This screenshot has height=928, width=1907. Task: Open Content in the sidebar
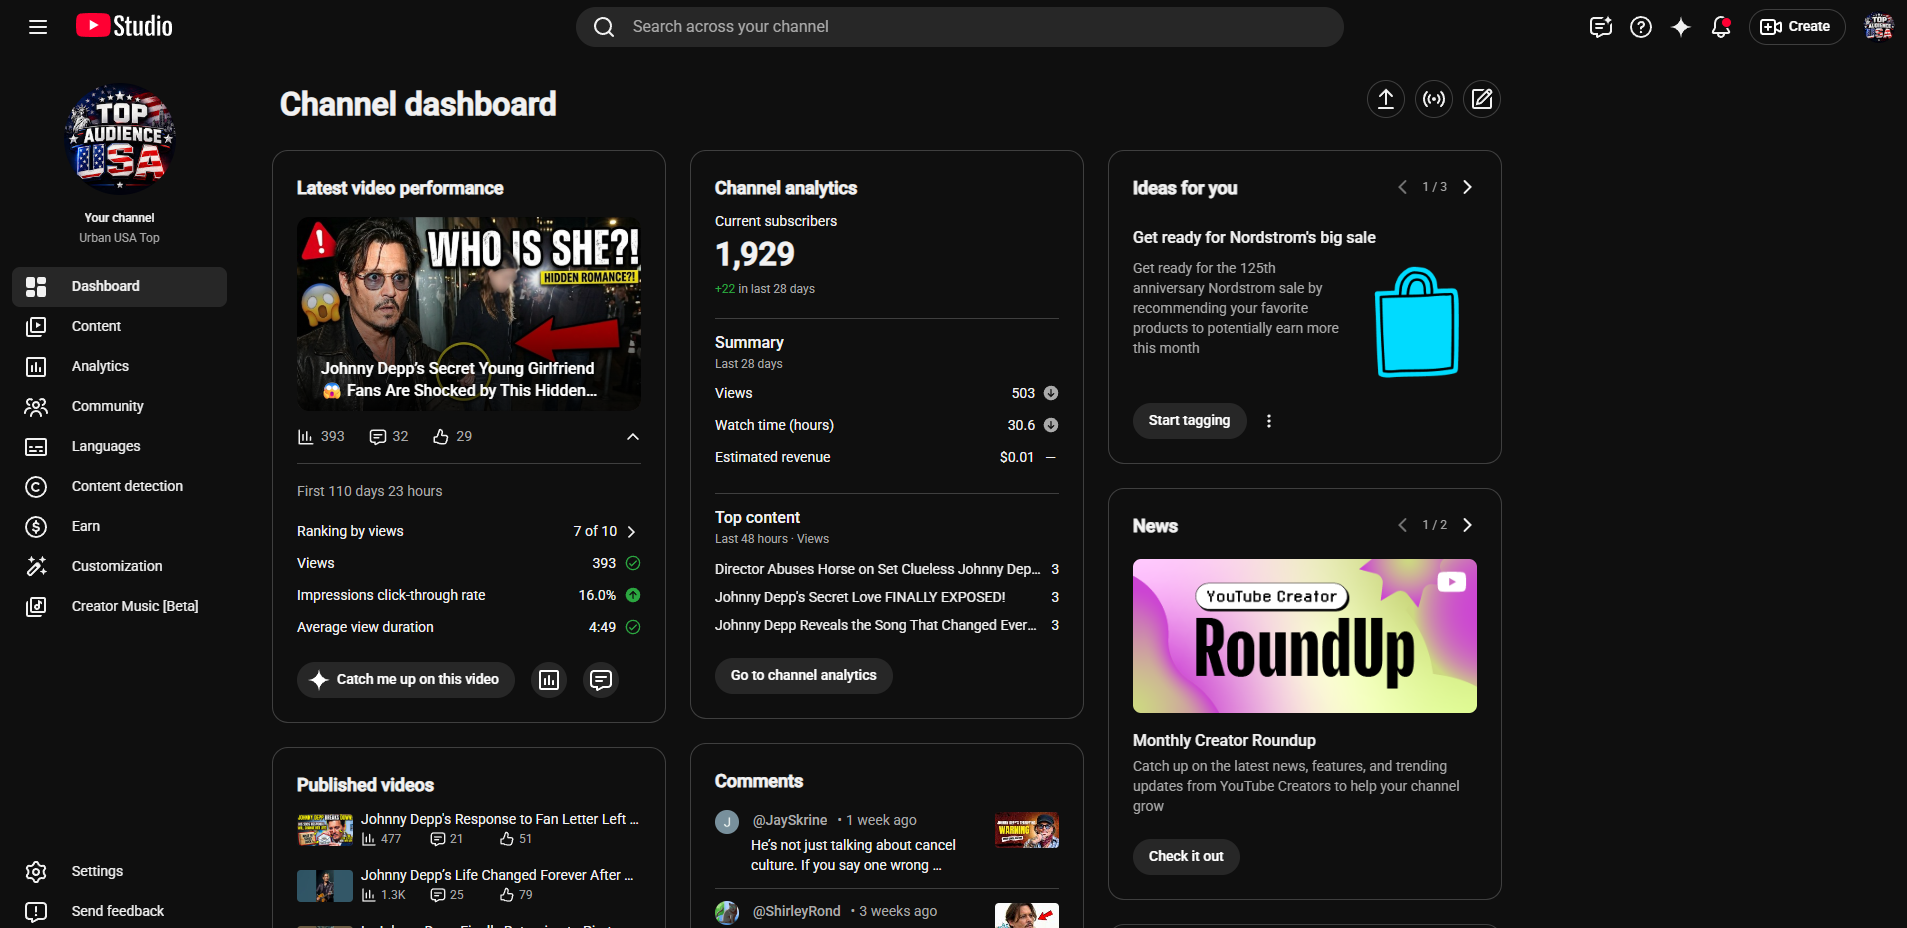pos(119,326)
